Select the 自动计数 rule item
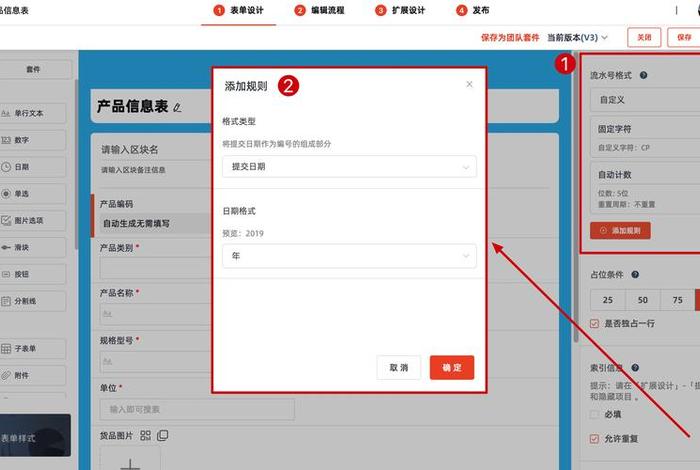Image resolution: width=700 pixels, height=470 pixels. pyautogui.click(x=645, y=188)
